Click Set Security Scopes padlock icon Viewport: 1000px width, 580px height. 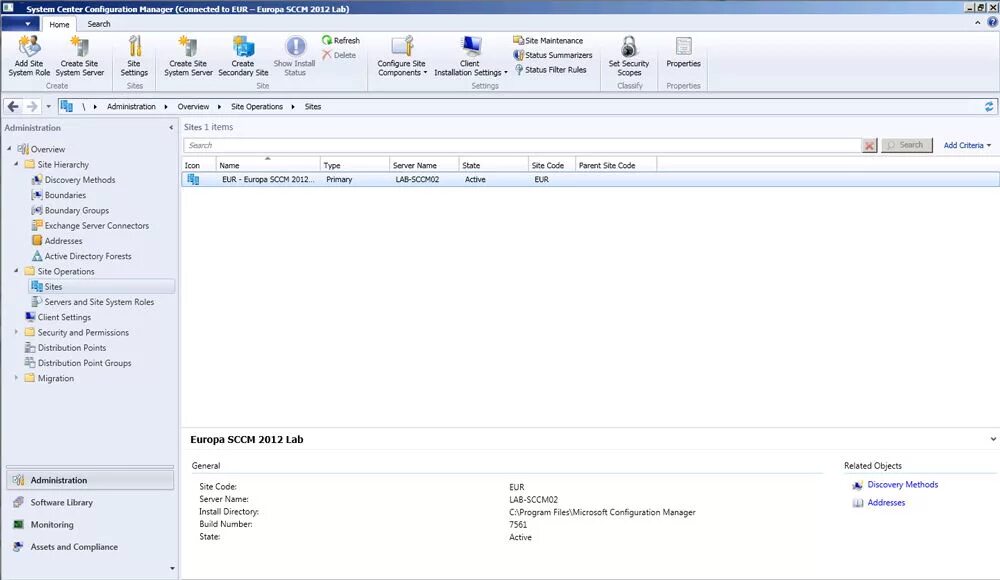[x=629, y=47]
